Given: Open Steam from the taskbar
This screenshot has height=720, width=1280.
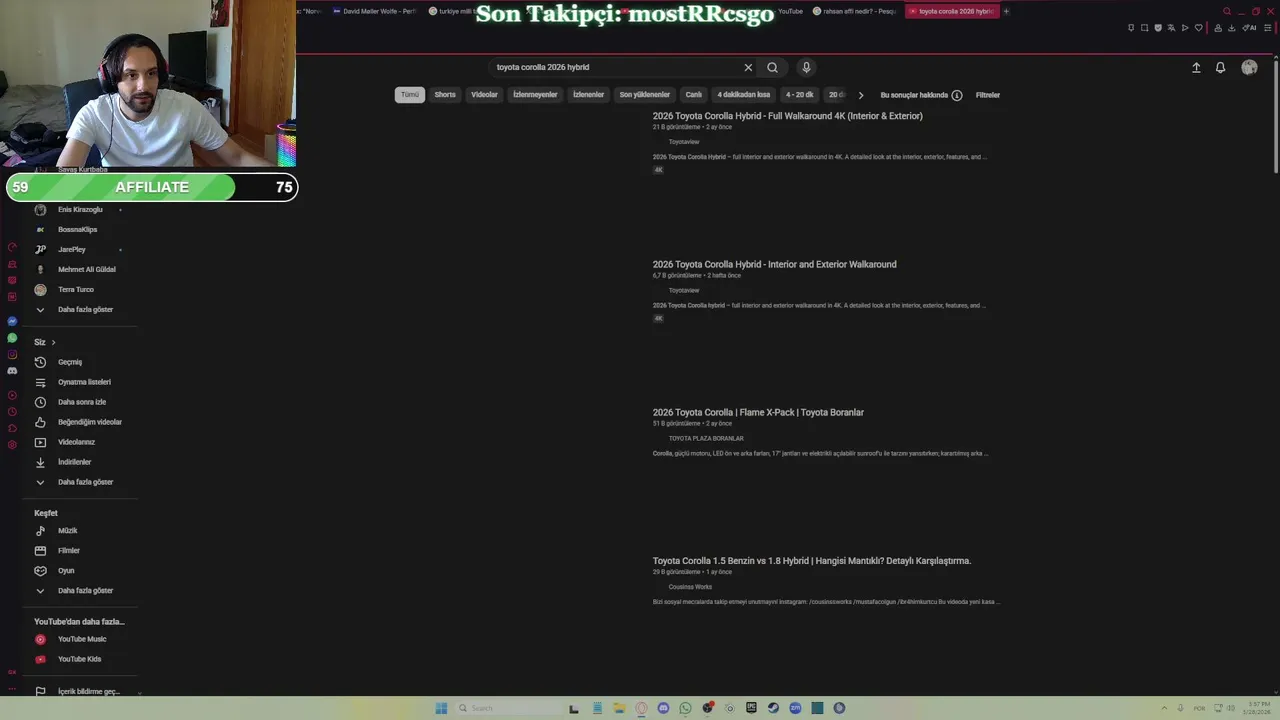Looking at the screenshot, I should [x=773, y=708].
